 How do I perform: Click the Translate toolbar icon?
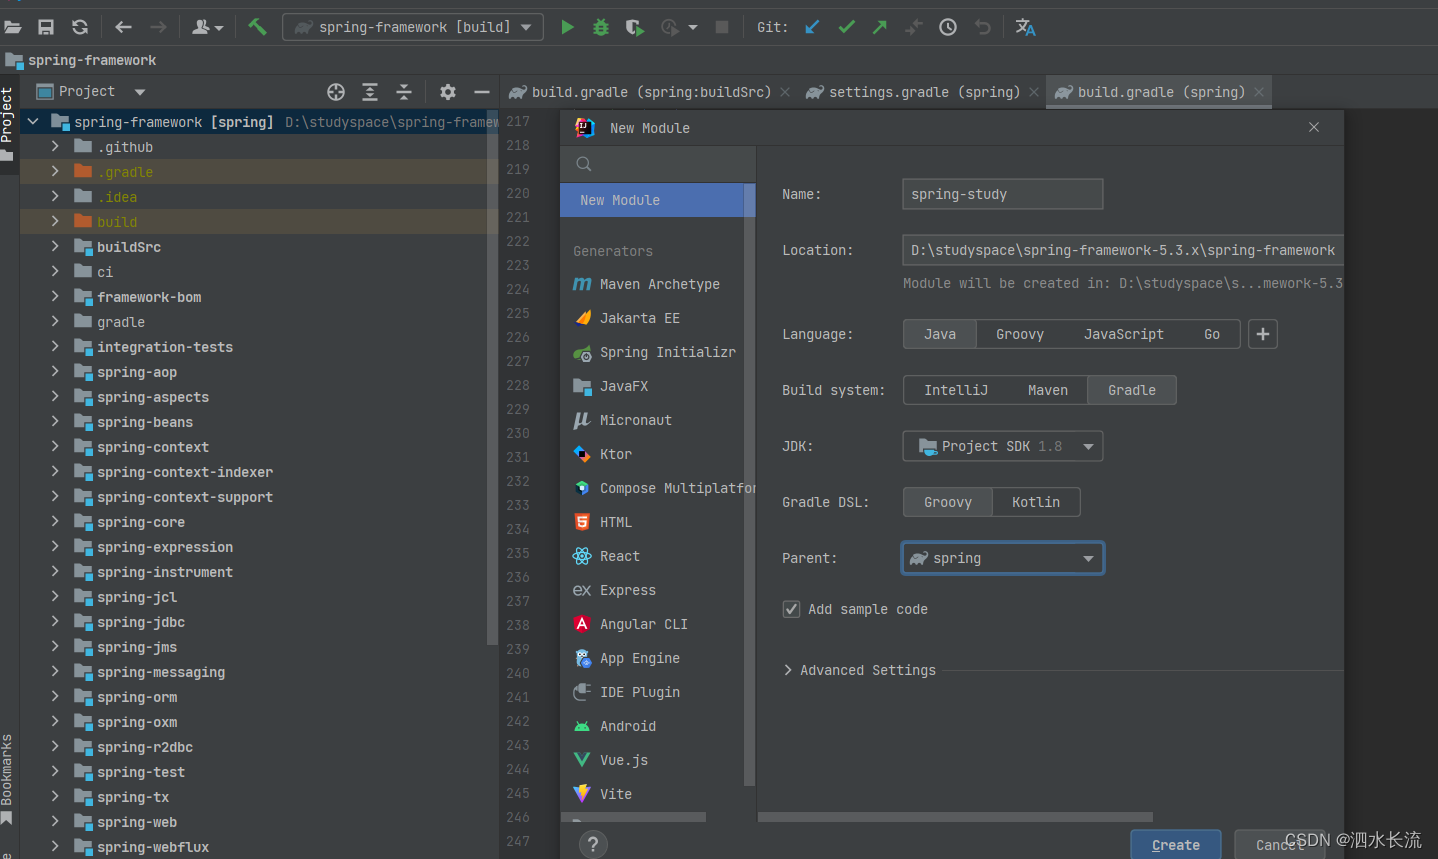[x=1025, y=27]
